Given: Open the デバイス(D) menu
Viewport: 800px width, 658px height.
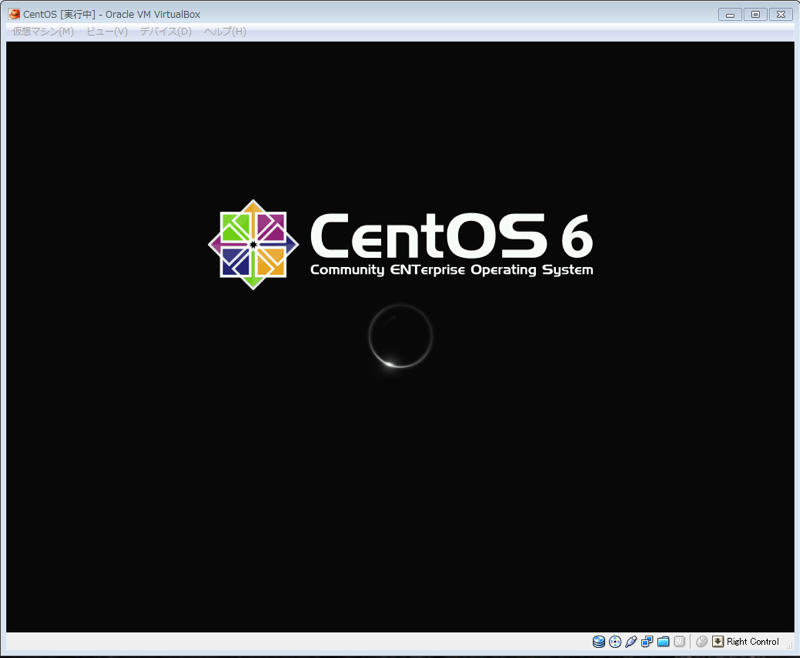Looking at the screenshot, I should [166, 32].
